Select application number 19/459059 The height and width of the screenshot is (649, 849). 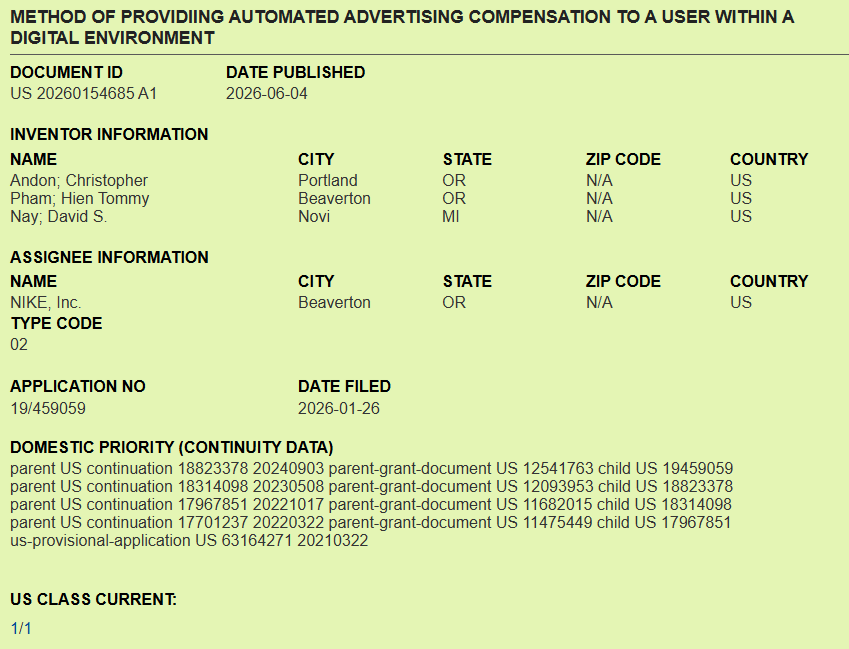(x=48, y=408)
